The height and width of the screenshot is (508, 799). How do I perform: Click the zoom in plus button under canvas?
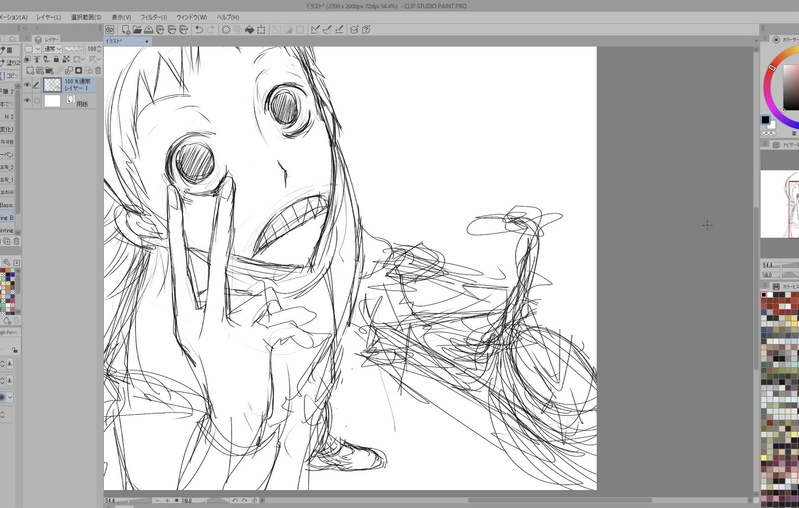tap(167, 500)
